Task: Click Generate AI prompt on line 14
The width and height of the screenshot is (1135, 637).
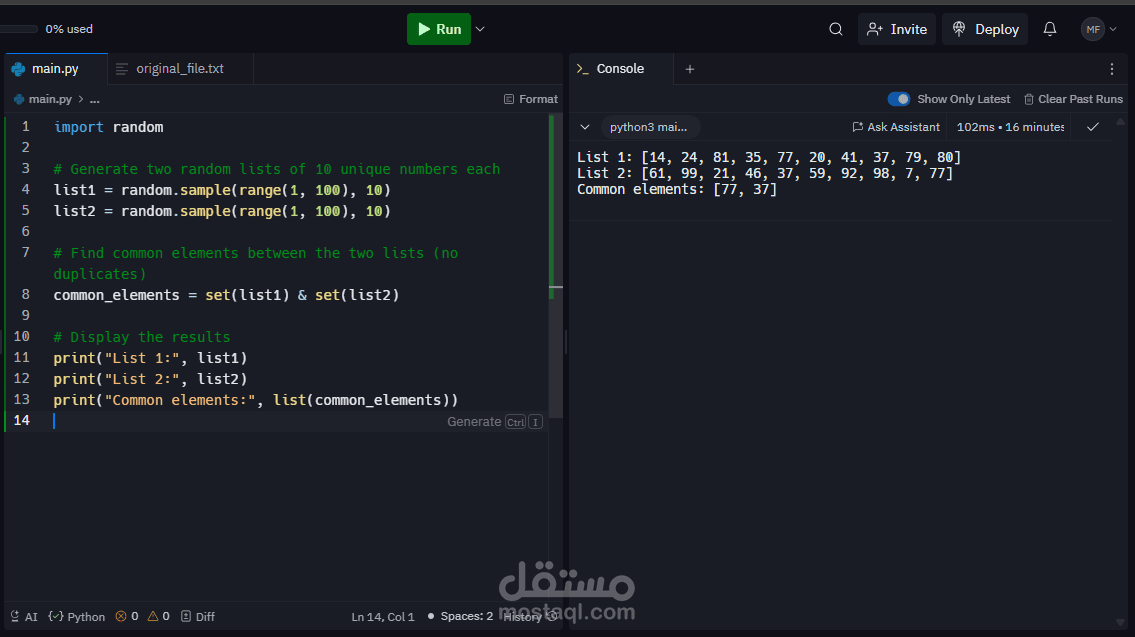Action: tap(494, 421)
